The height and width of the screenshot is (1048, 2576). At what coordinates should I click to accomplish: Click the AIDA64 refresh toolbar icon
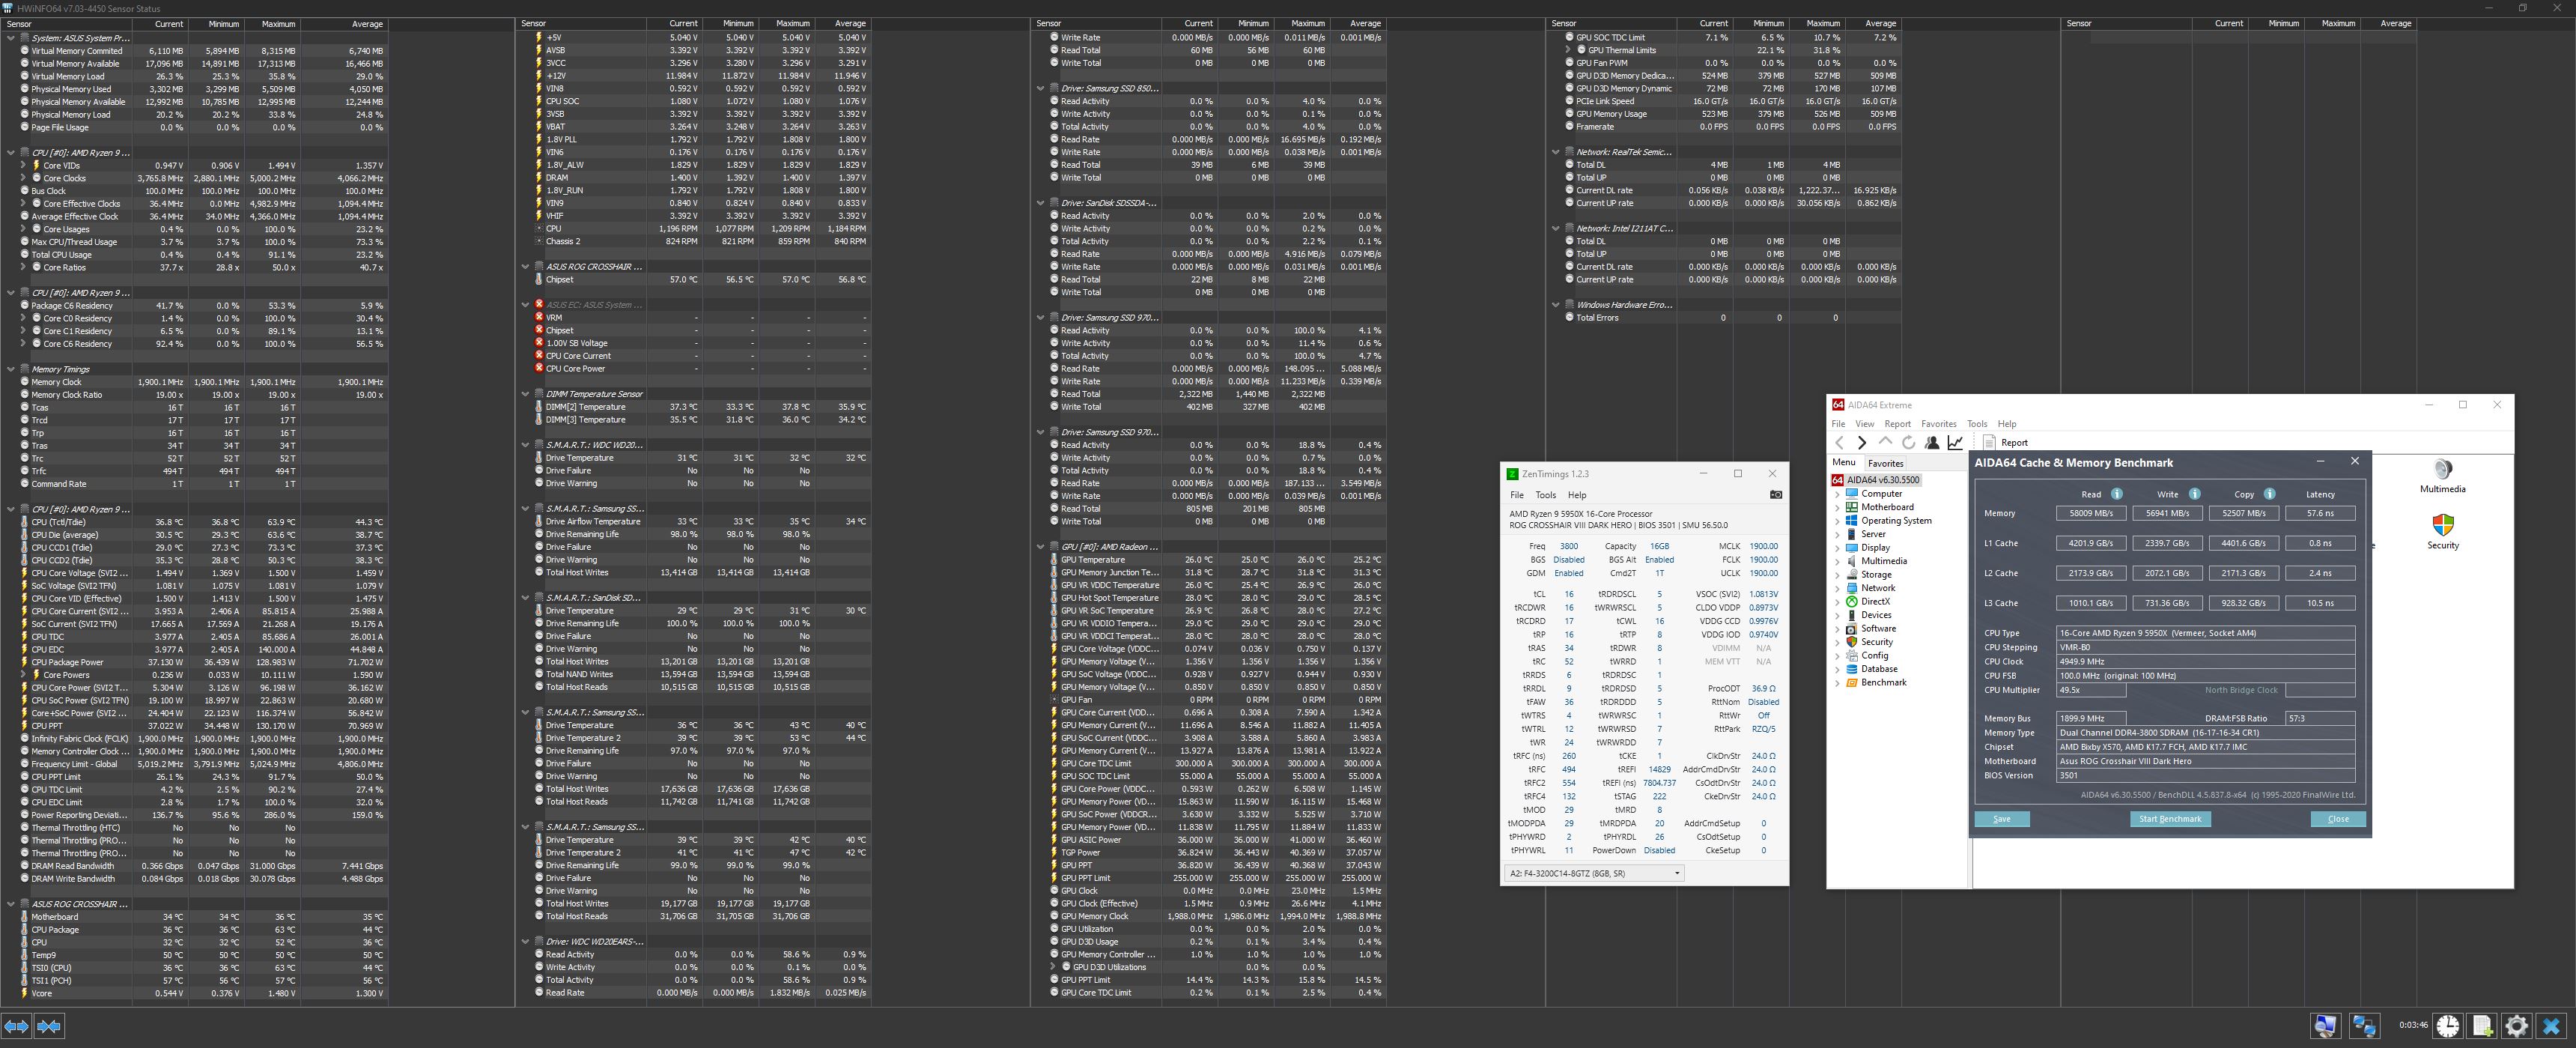(x=1908, y=442)
